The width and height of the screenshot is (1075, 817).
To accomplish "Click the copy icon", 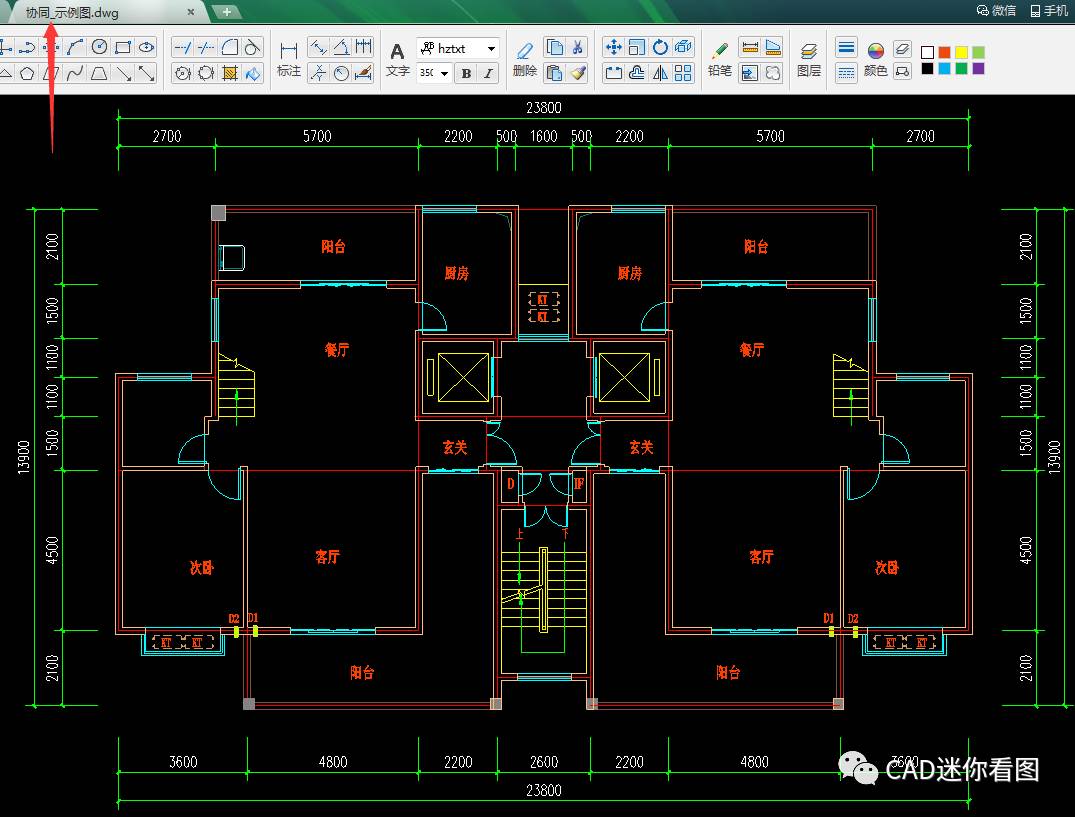I will (554, 47).
